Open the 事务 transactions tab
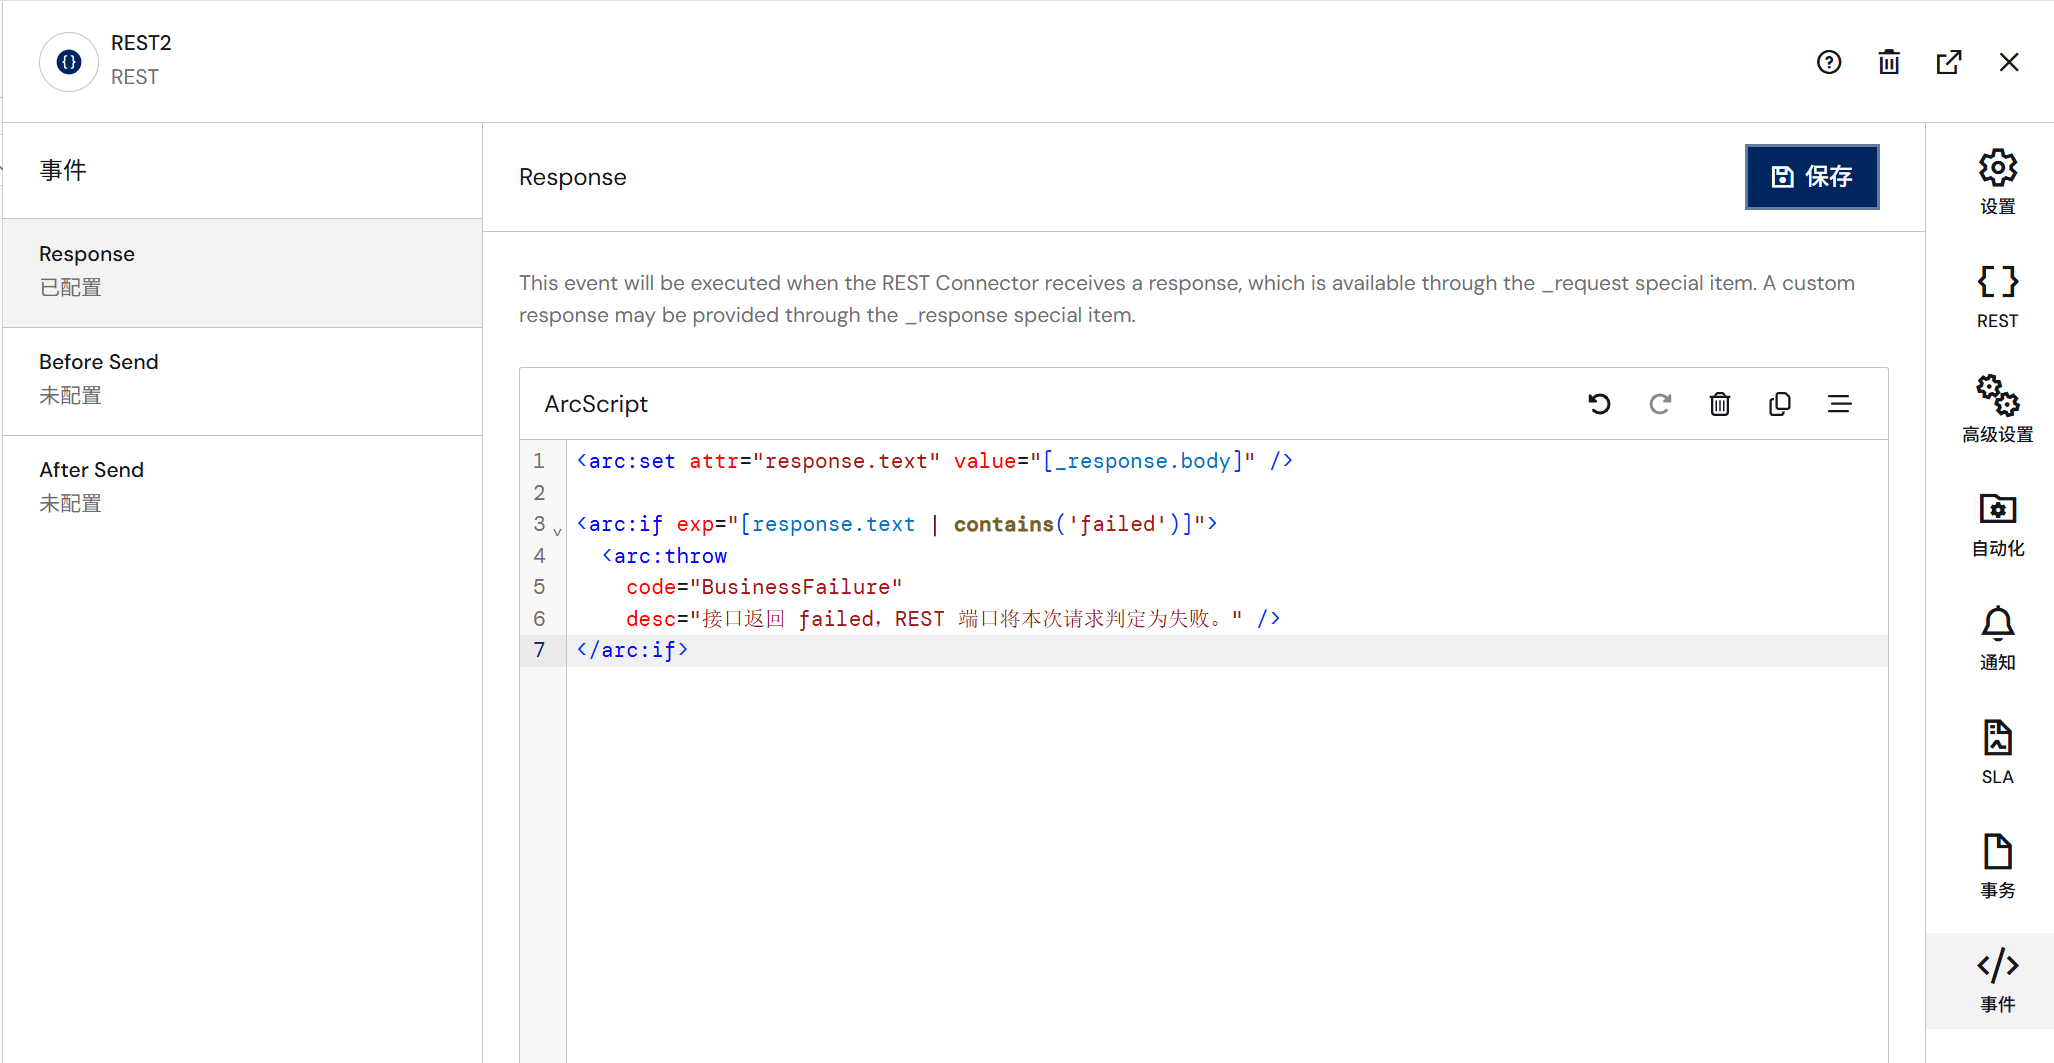The width and height of the screenshot is (2054, 1063). tap(1998, 866)
